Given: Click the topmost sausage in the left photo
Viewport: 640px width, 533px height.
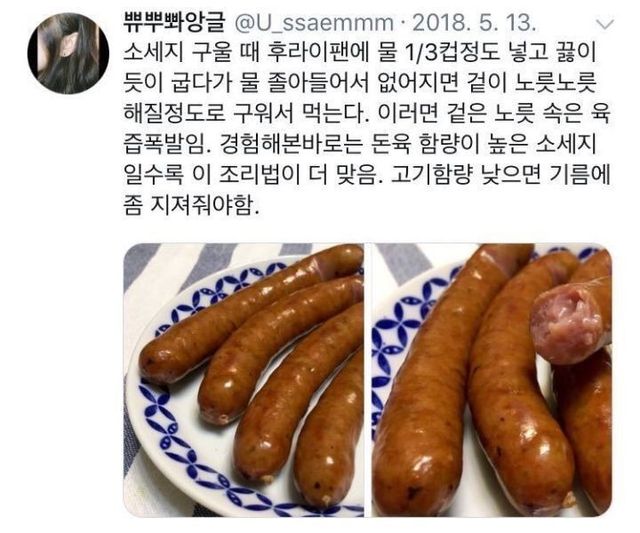Looking at the screenshot, I should 245,310.
